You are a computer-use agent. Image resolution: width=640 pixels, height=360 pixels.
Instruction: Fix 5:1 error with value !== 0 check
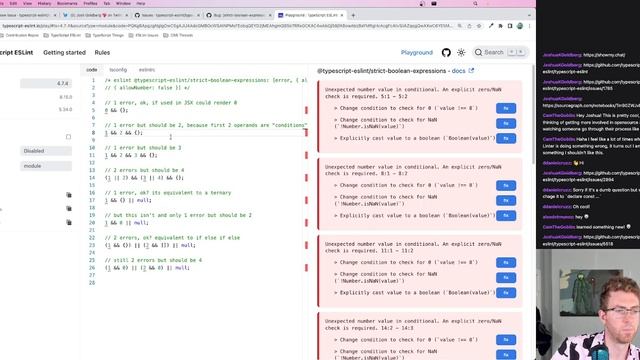coord(506,108)
